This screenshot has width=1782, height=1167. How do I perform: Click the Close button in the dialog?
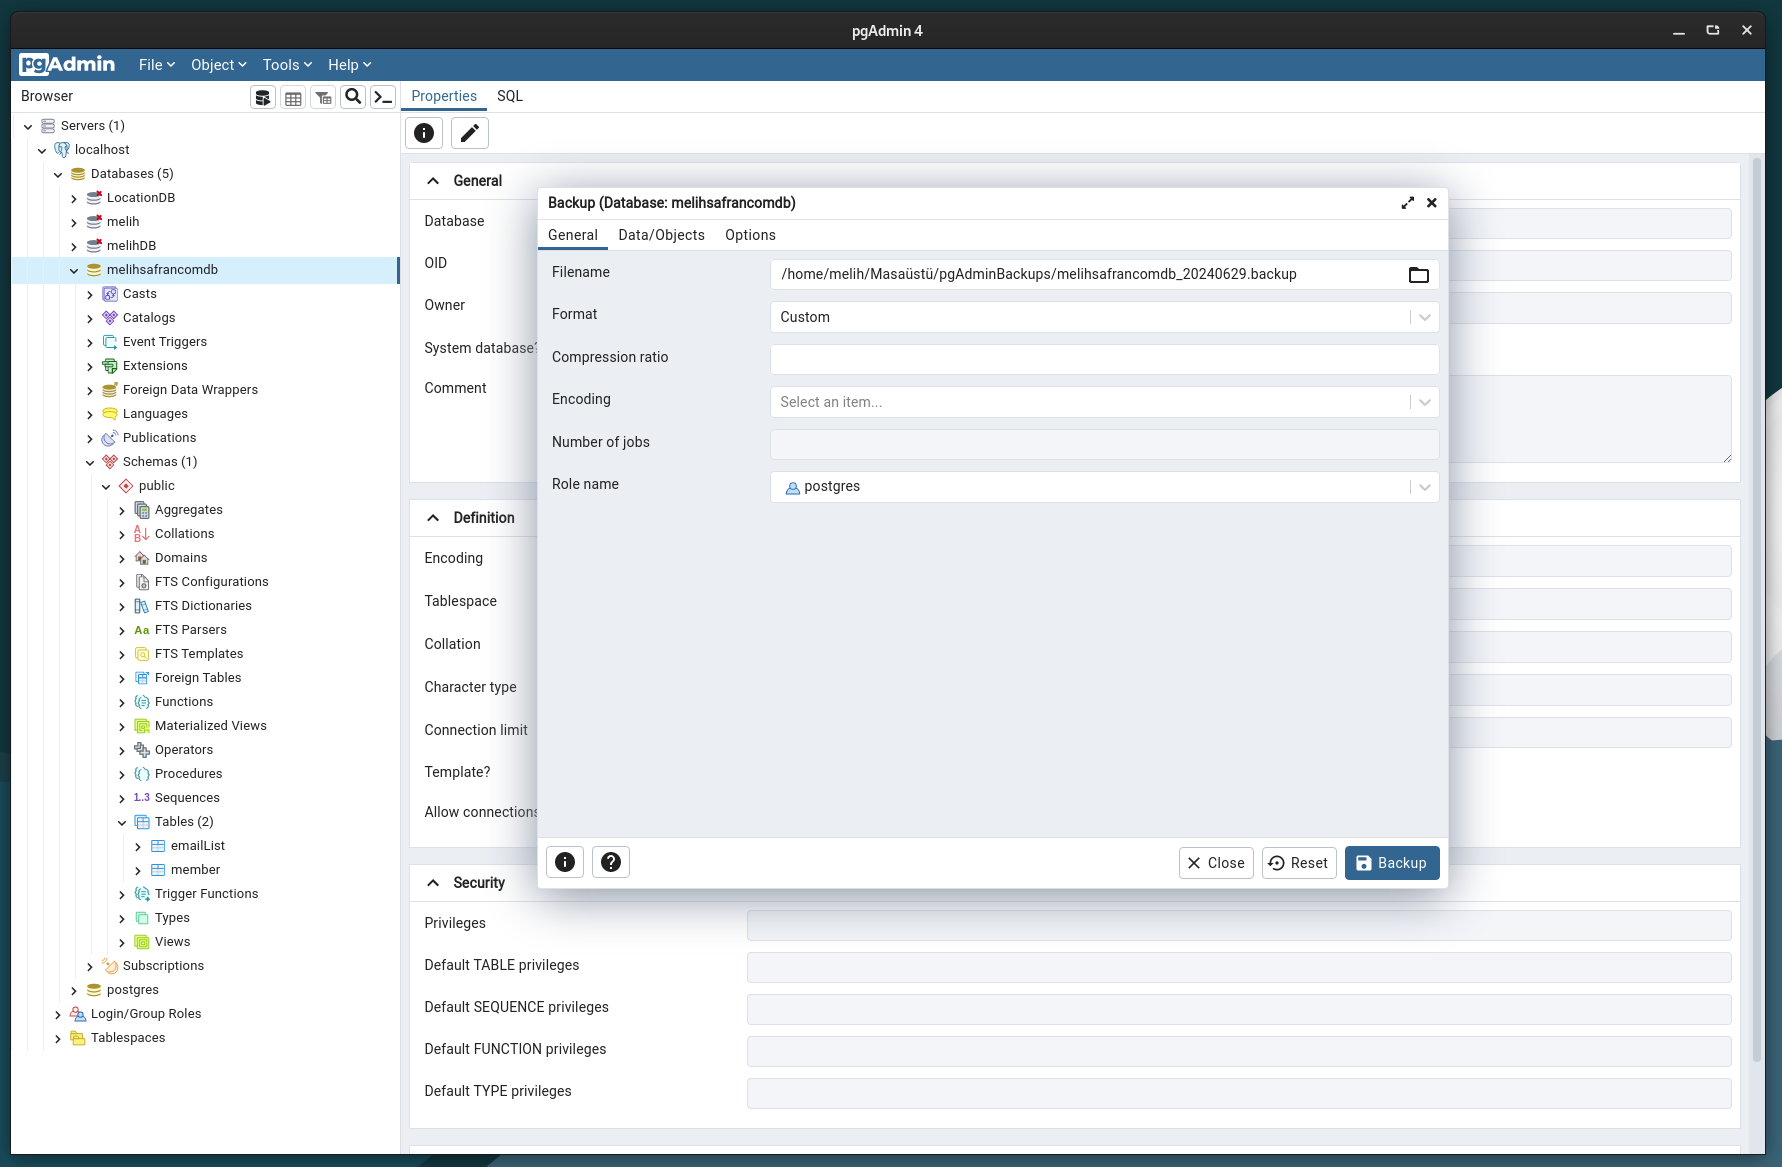[x=1216, y=863]
